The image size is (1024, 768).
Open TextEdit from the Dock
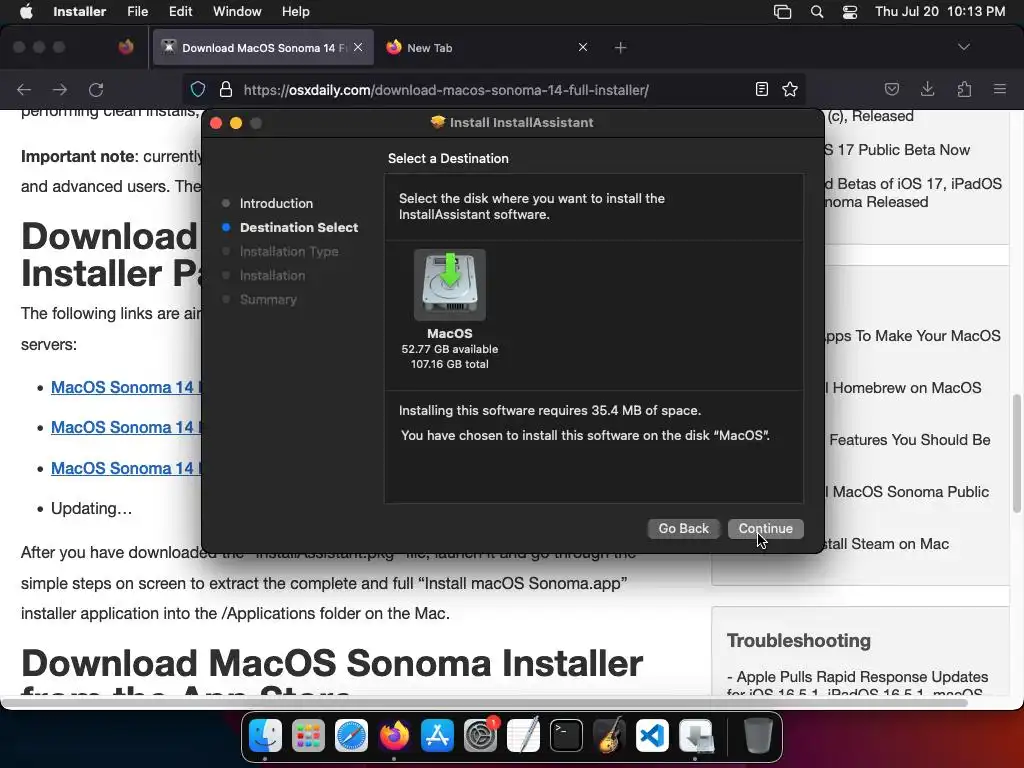(524, 736)
